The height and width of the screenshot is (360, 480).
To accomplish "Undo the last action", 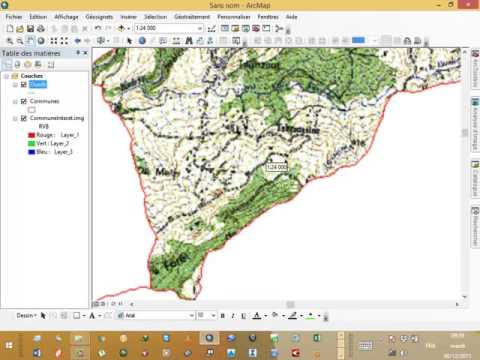I will 98,28.
